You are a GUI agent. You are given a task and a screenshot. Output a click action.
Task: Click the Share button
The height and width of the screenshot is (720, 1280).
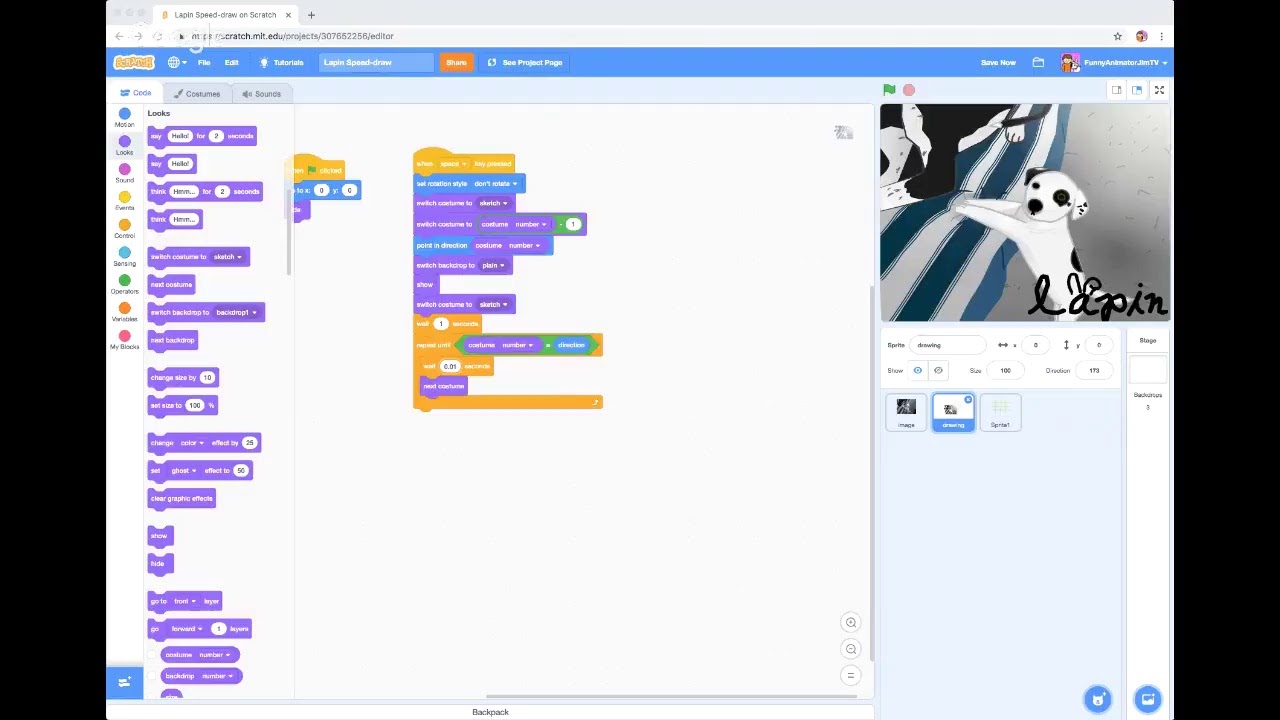click(x=456, y=62)
